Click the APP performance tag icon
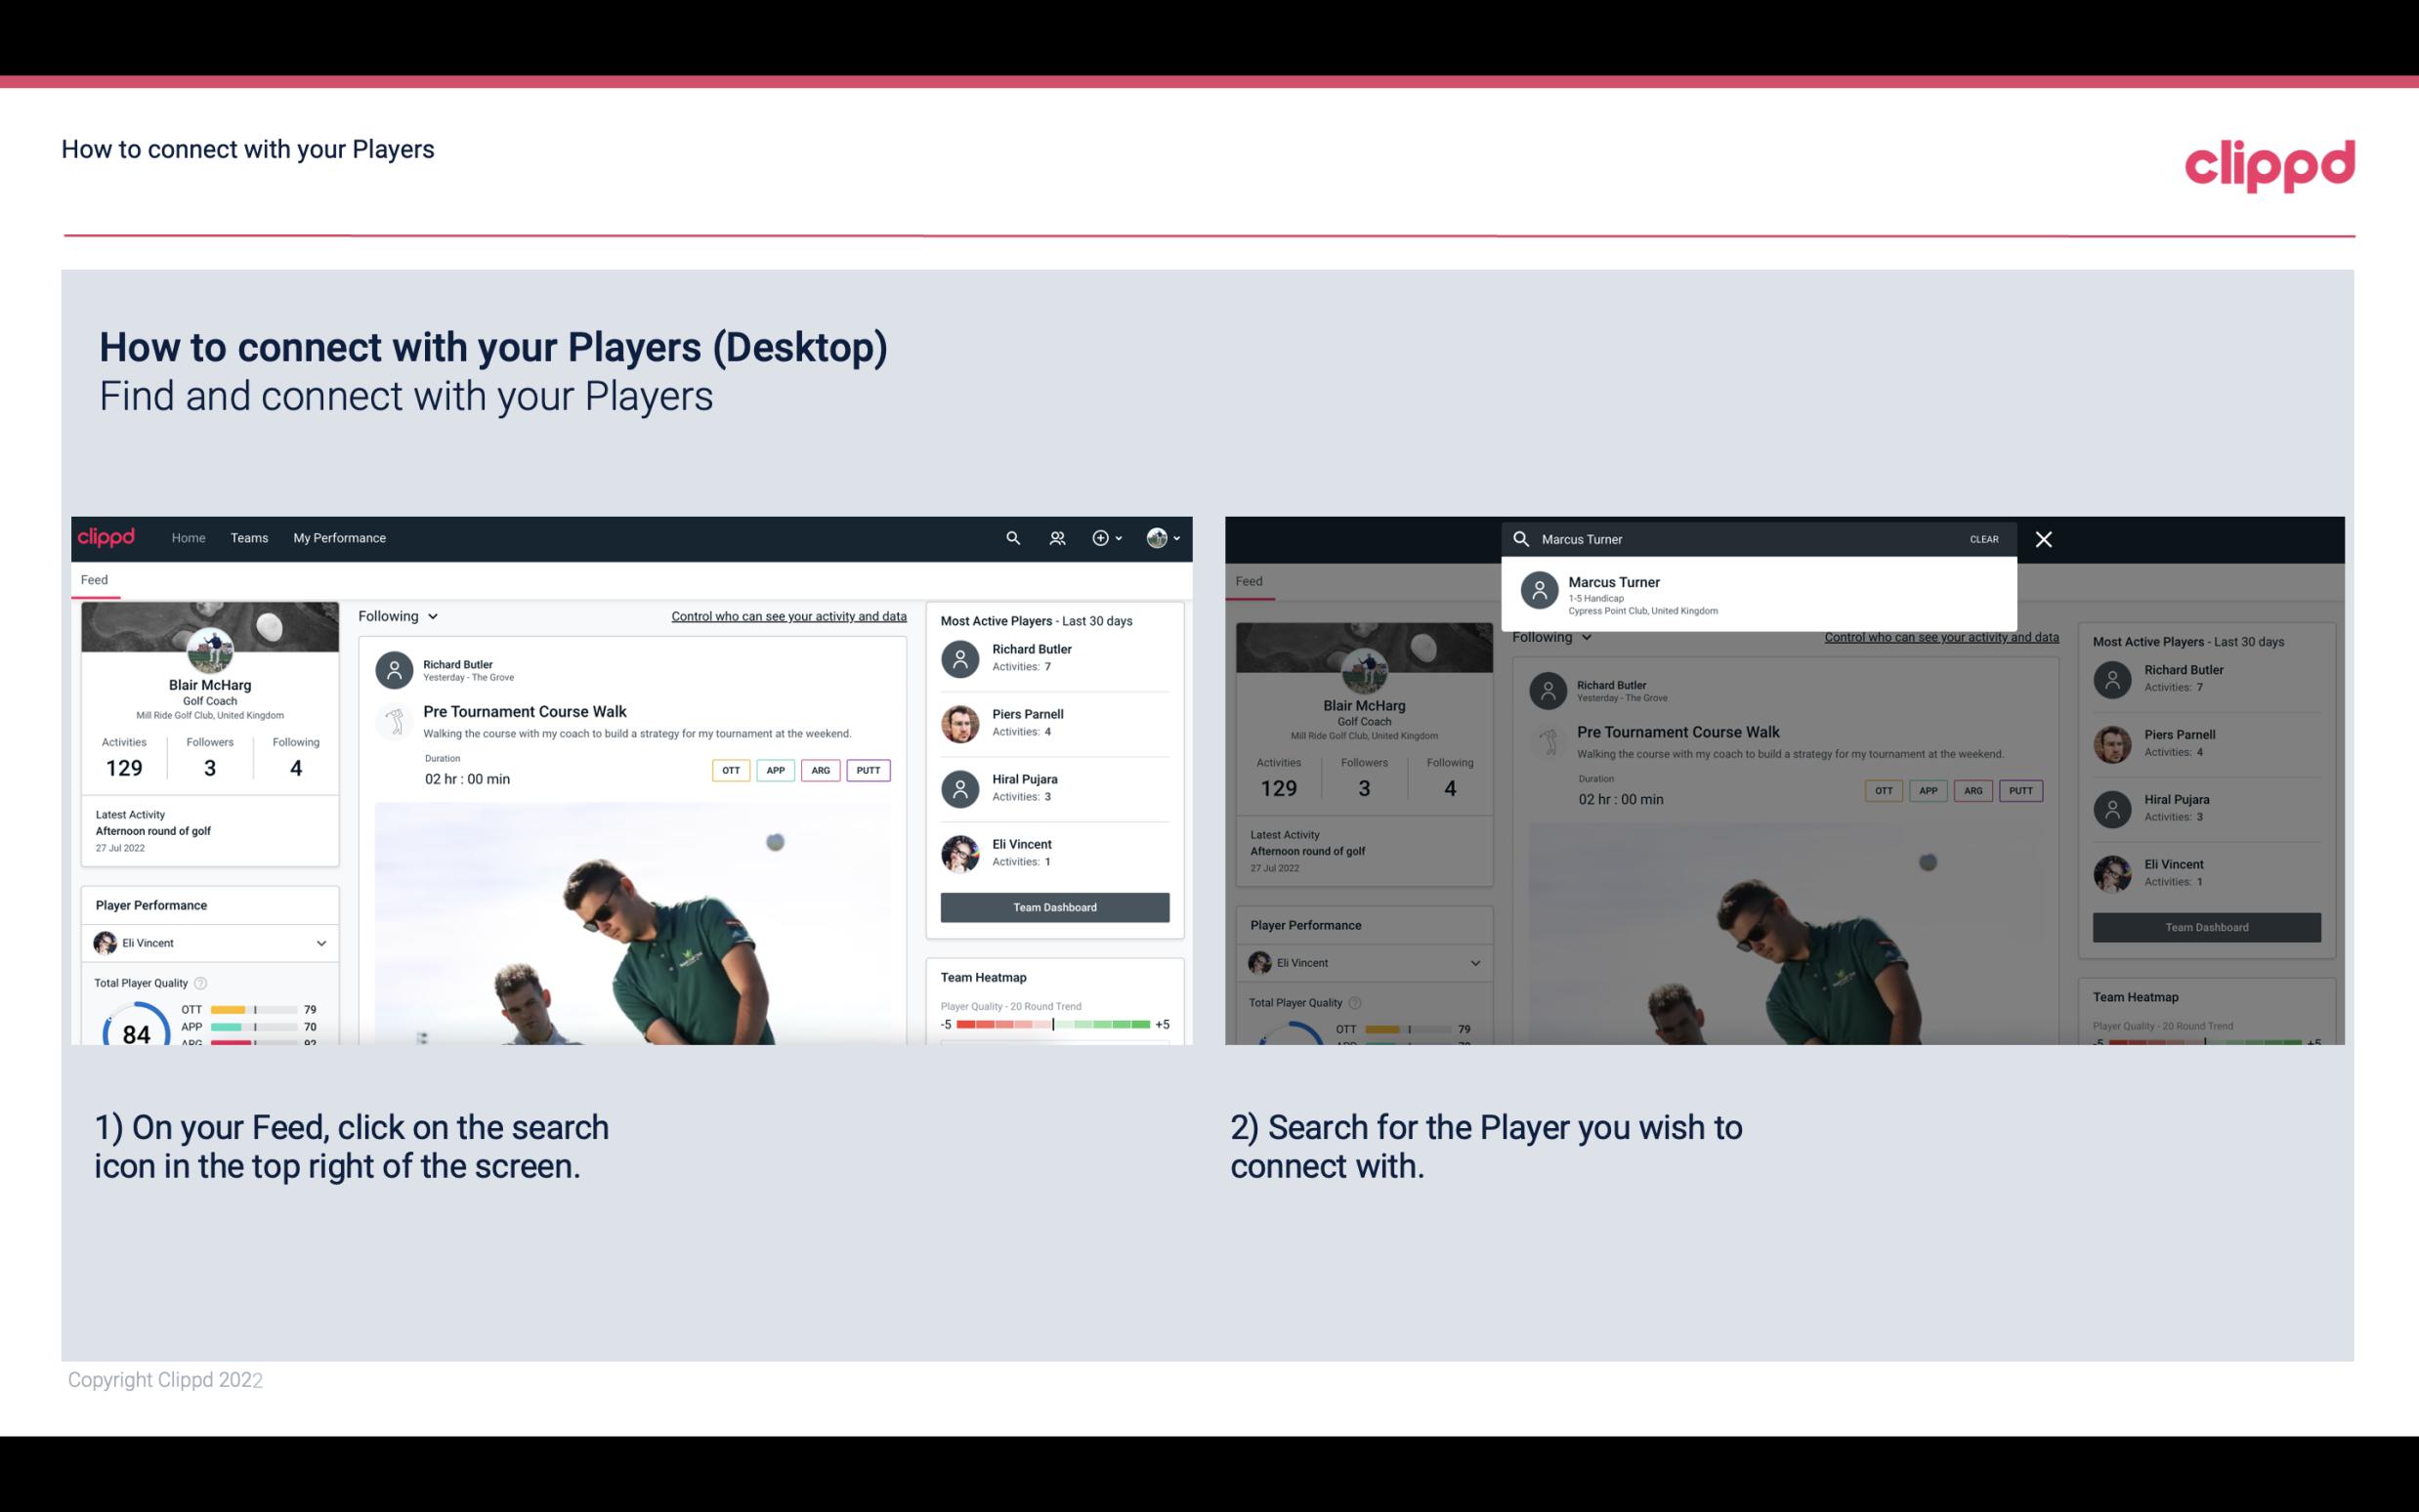Viewport: 2419px width, 1512px height. (x=773, y=768)
